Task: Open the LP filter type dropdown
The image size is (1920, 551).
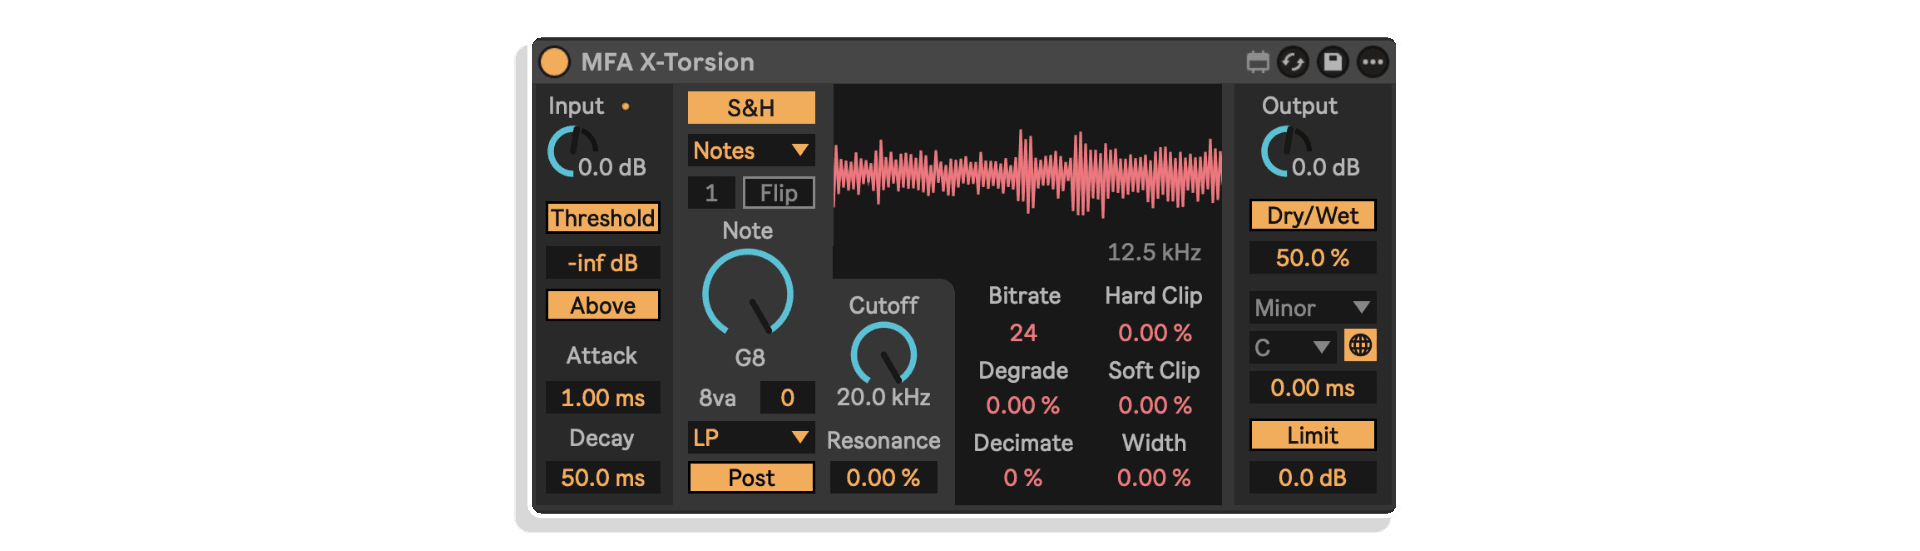Action: click(751, 438)
